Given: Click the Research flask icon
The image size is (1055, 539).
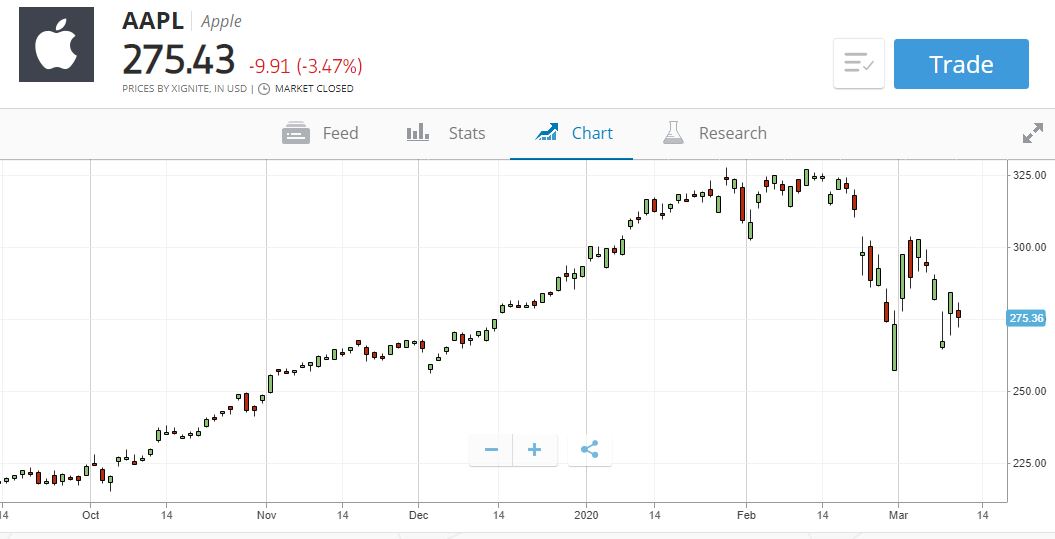Looking at the screenshot, I should (673, 133).
